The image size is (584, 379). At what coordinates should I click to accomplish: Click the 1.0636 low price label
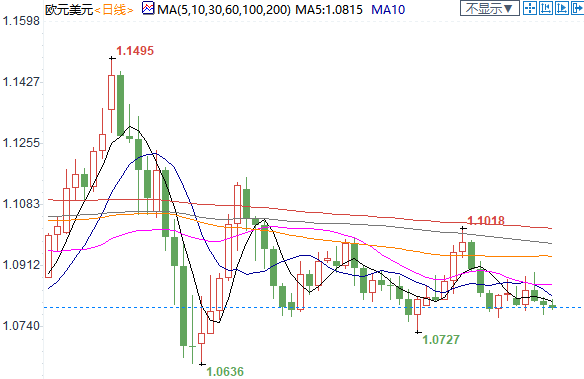tap(225, 371)
